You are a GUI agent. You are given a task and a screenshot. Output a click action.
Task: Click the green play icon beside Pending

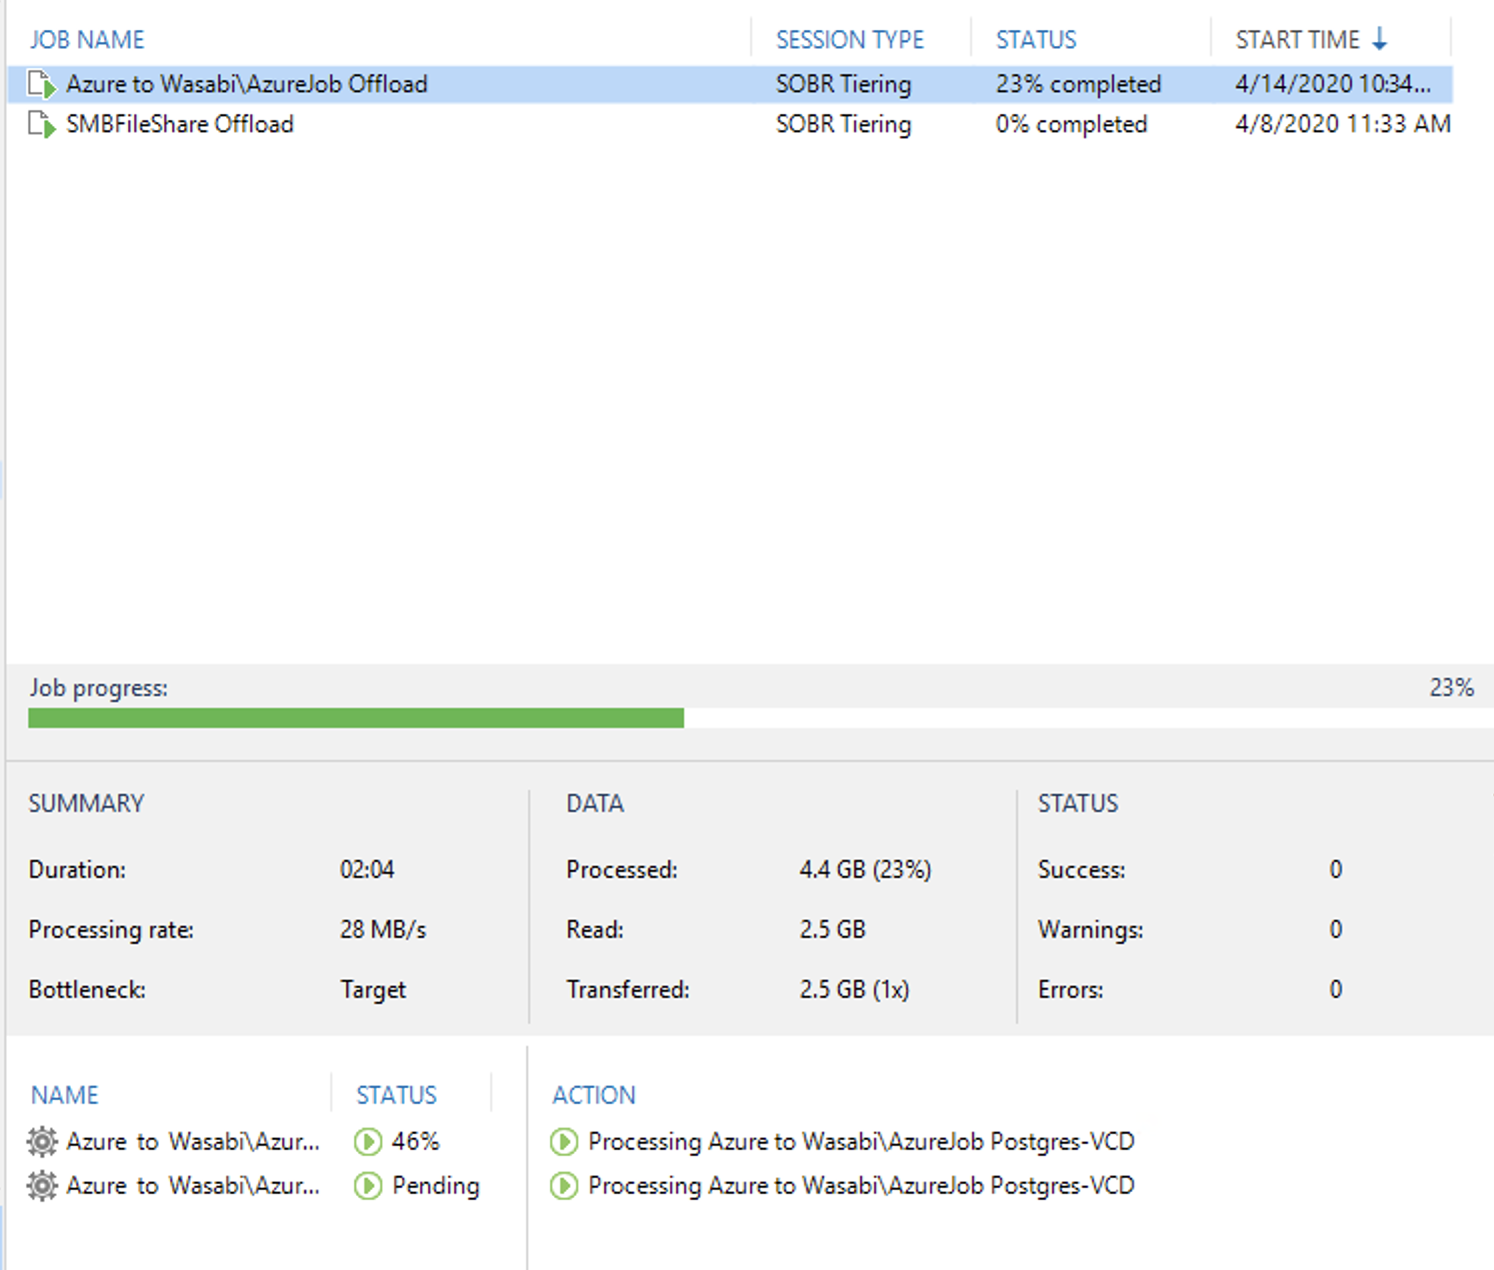pyautogui.click(x=368, y=1185)
